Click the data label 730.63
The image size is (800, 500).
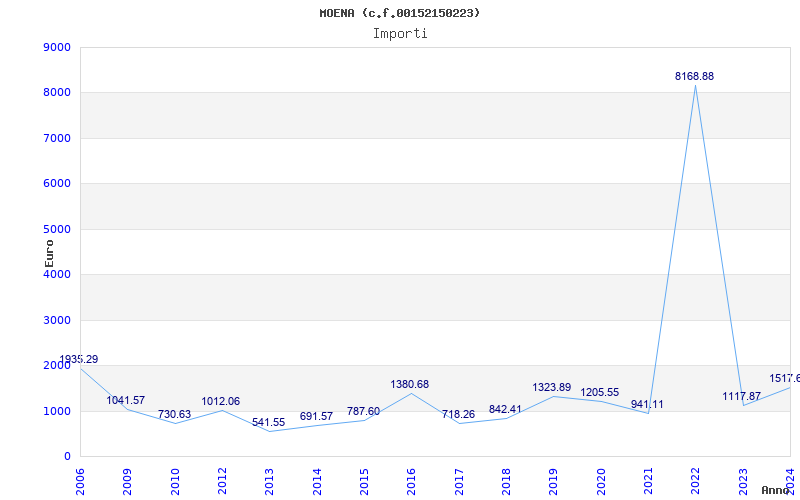(174, 414)
